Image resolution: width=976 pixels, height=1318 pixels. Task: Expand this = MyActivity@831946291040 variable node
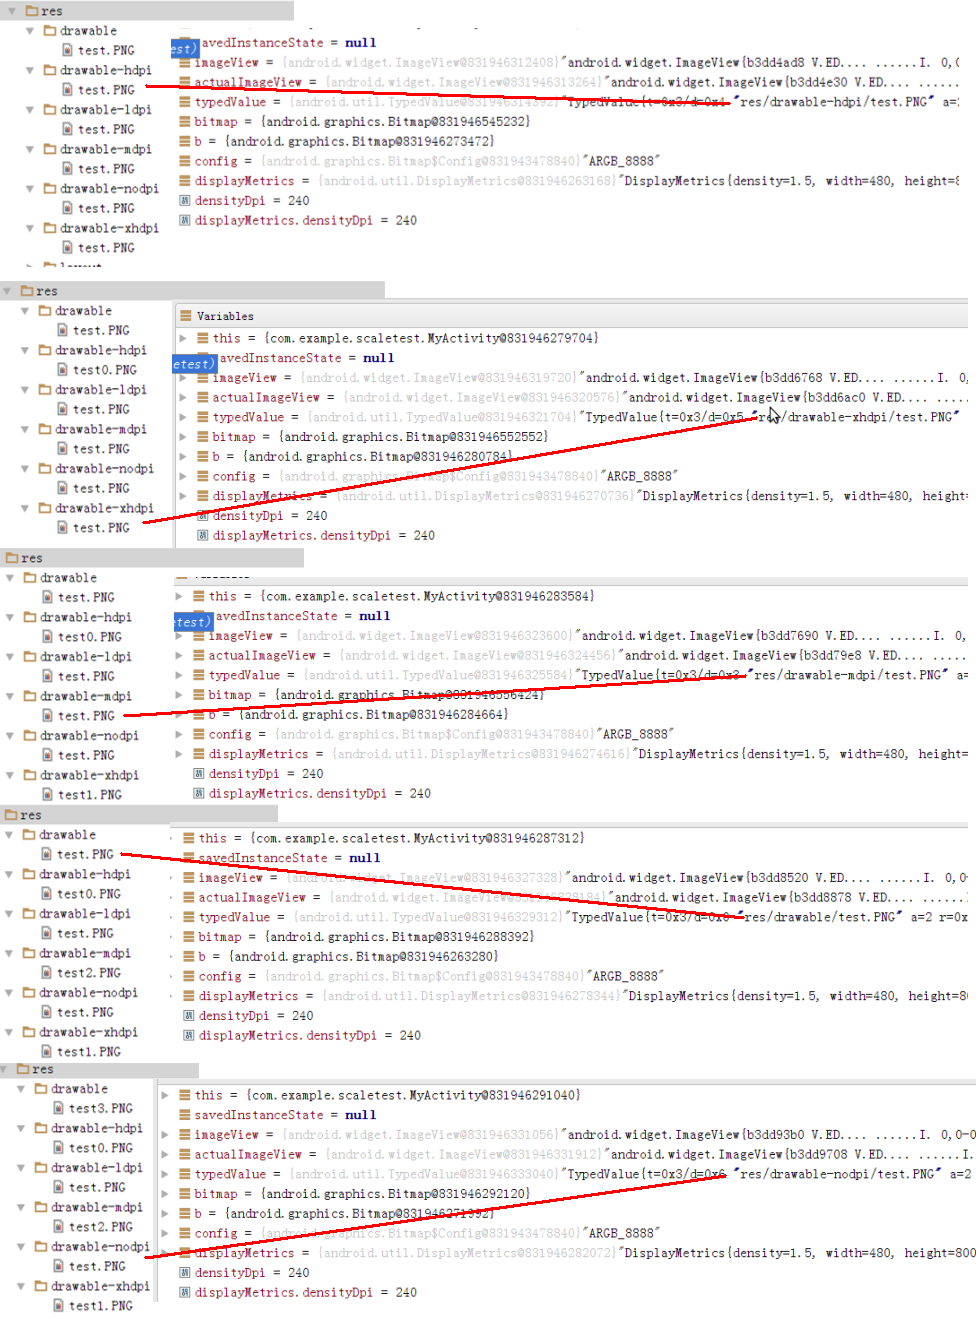point(165,1096)
